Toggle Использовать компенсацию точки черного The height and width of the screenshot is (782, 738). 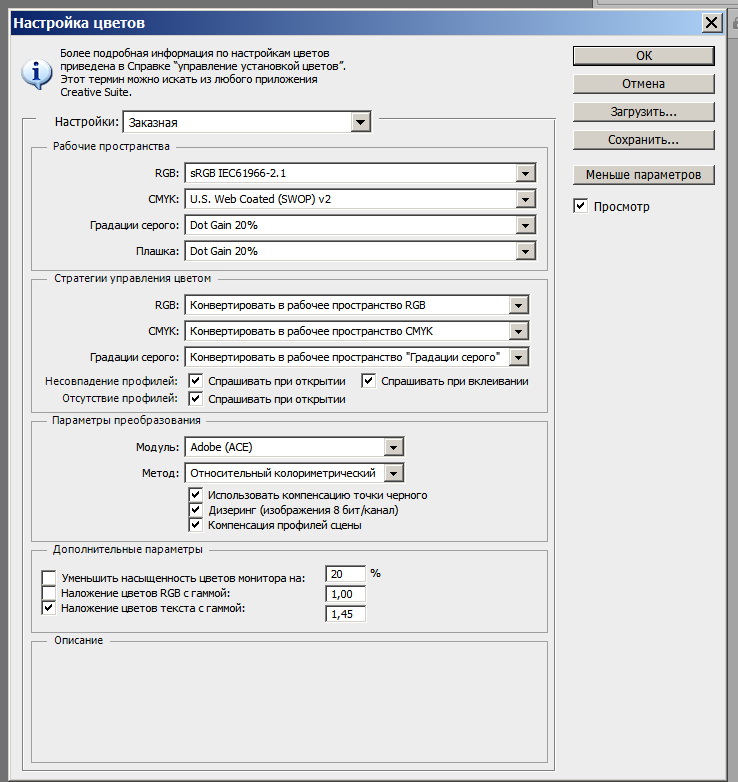click(x=195, y=495)
